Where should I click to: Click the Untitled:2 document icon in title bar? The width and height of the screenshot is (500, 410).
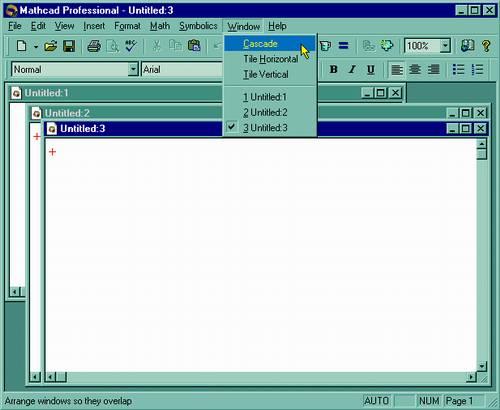36,113
